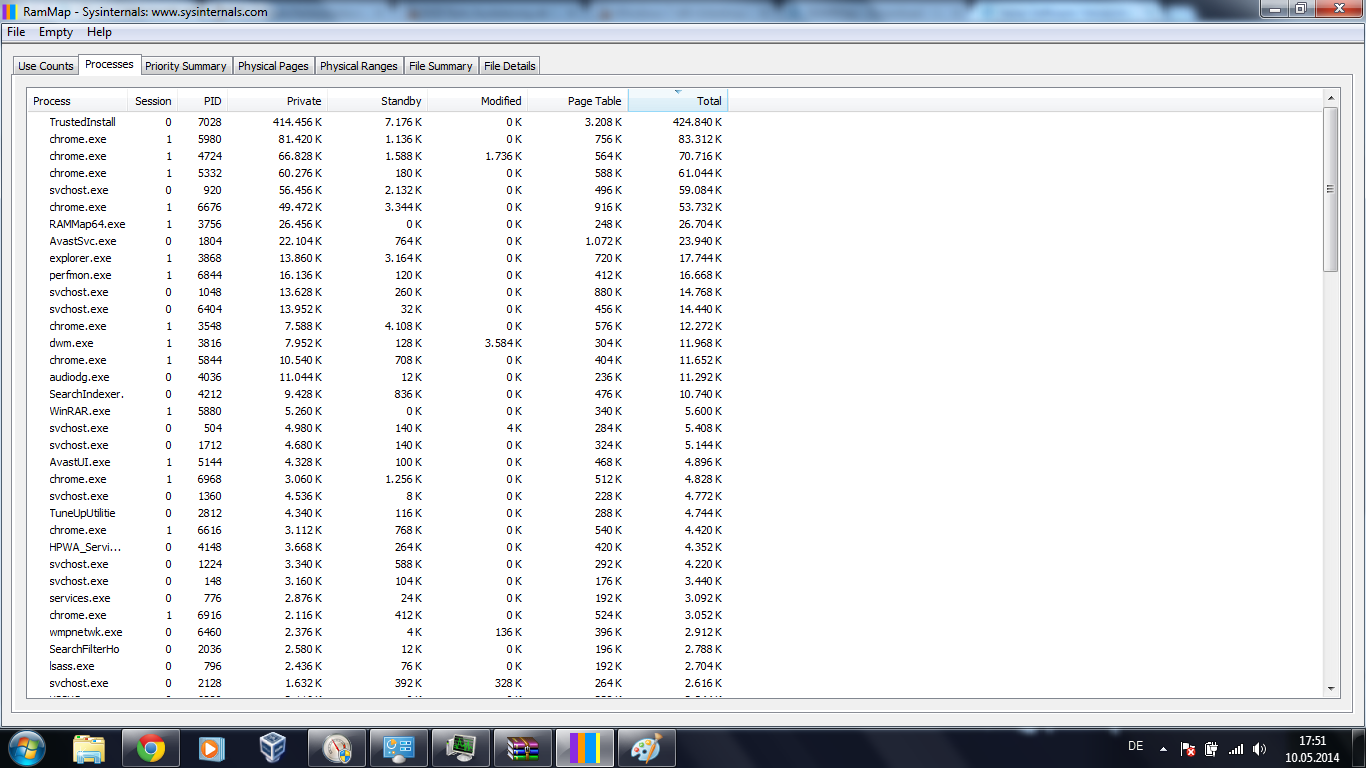This screenshot has width=1366, height=768.
Task: Switch to the Use Counts tab
Action: [46, 66]
